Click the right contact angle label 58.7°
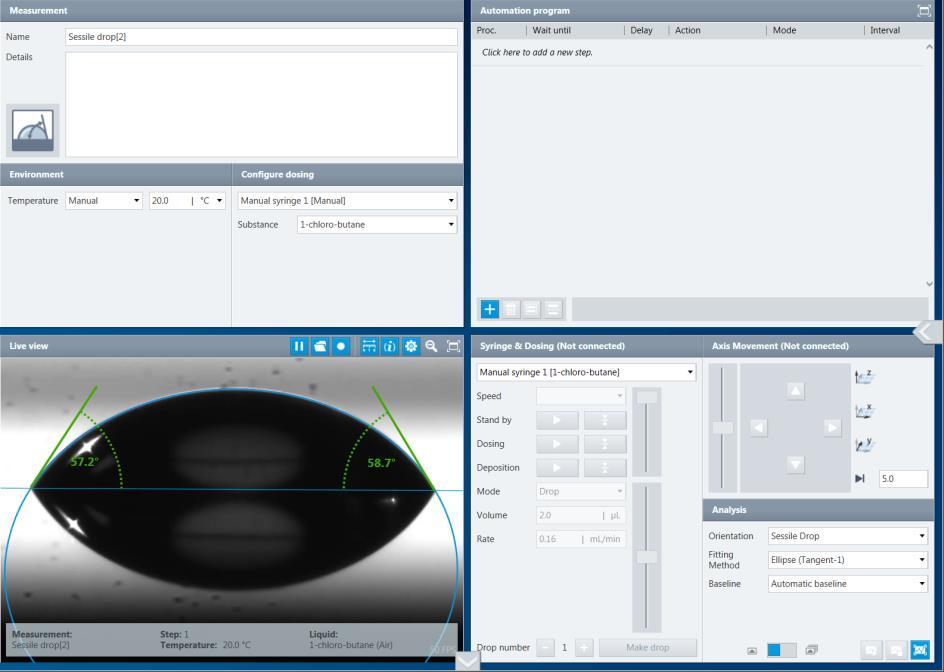Viewport: 944px width, 672px height. pyautogui.click(x=381, y=462)
